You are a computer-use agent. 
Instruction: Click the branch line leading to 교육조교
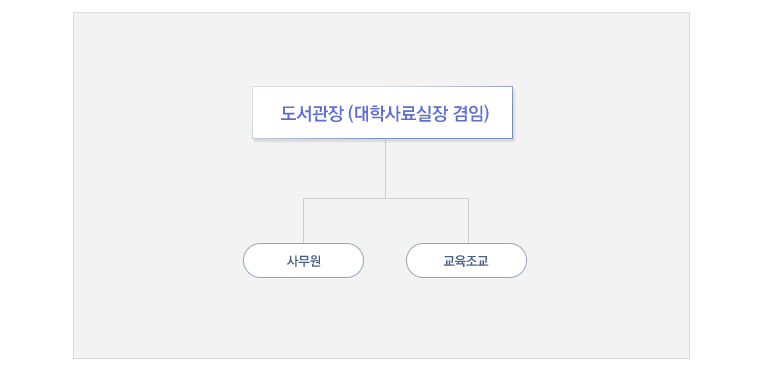(468, 221)
